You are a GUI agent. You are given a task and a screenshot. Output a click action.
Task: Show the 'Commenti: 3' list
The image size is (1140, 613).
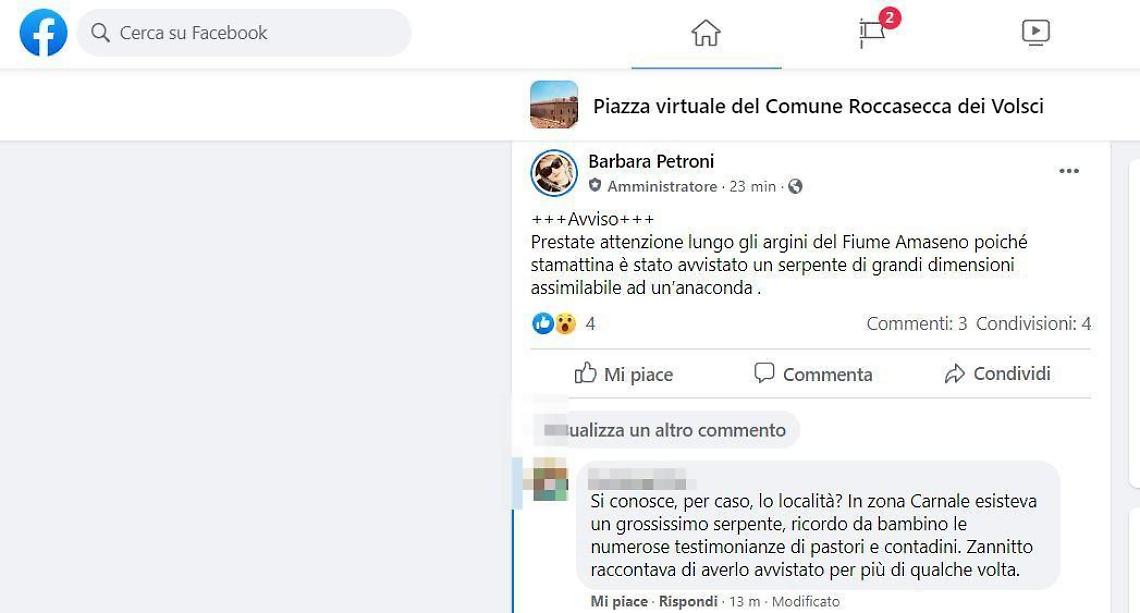[916, 324]
